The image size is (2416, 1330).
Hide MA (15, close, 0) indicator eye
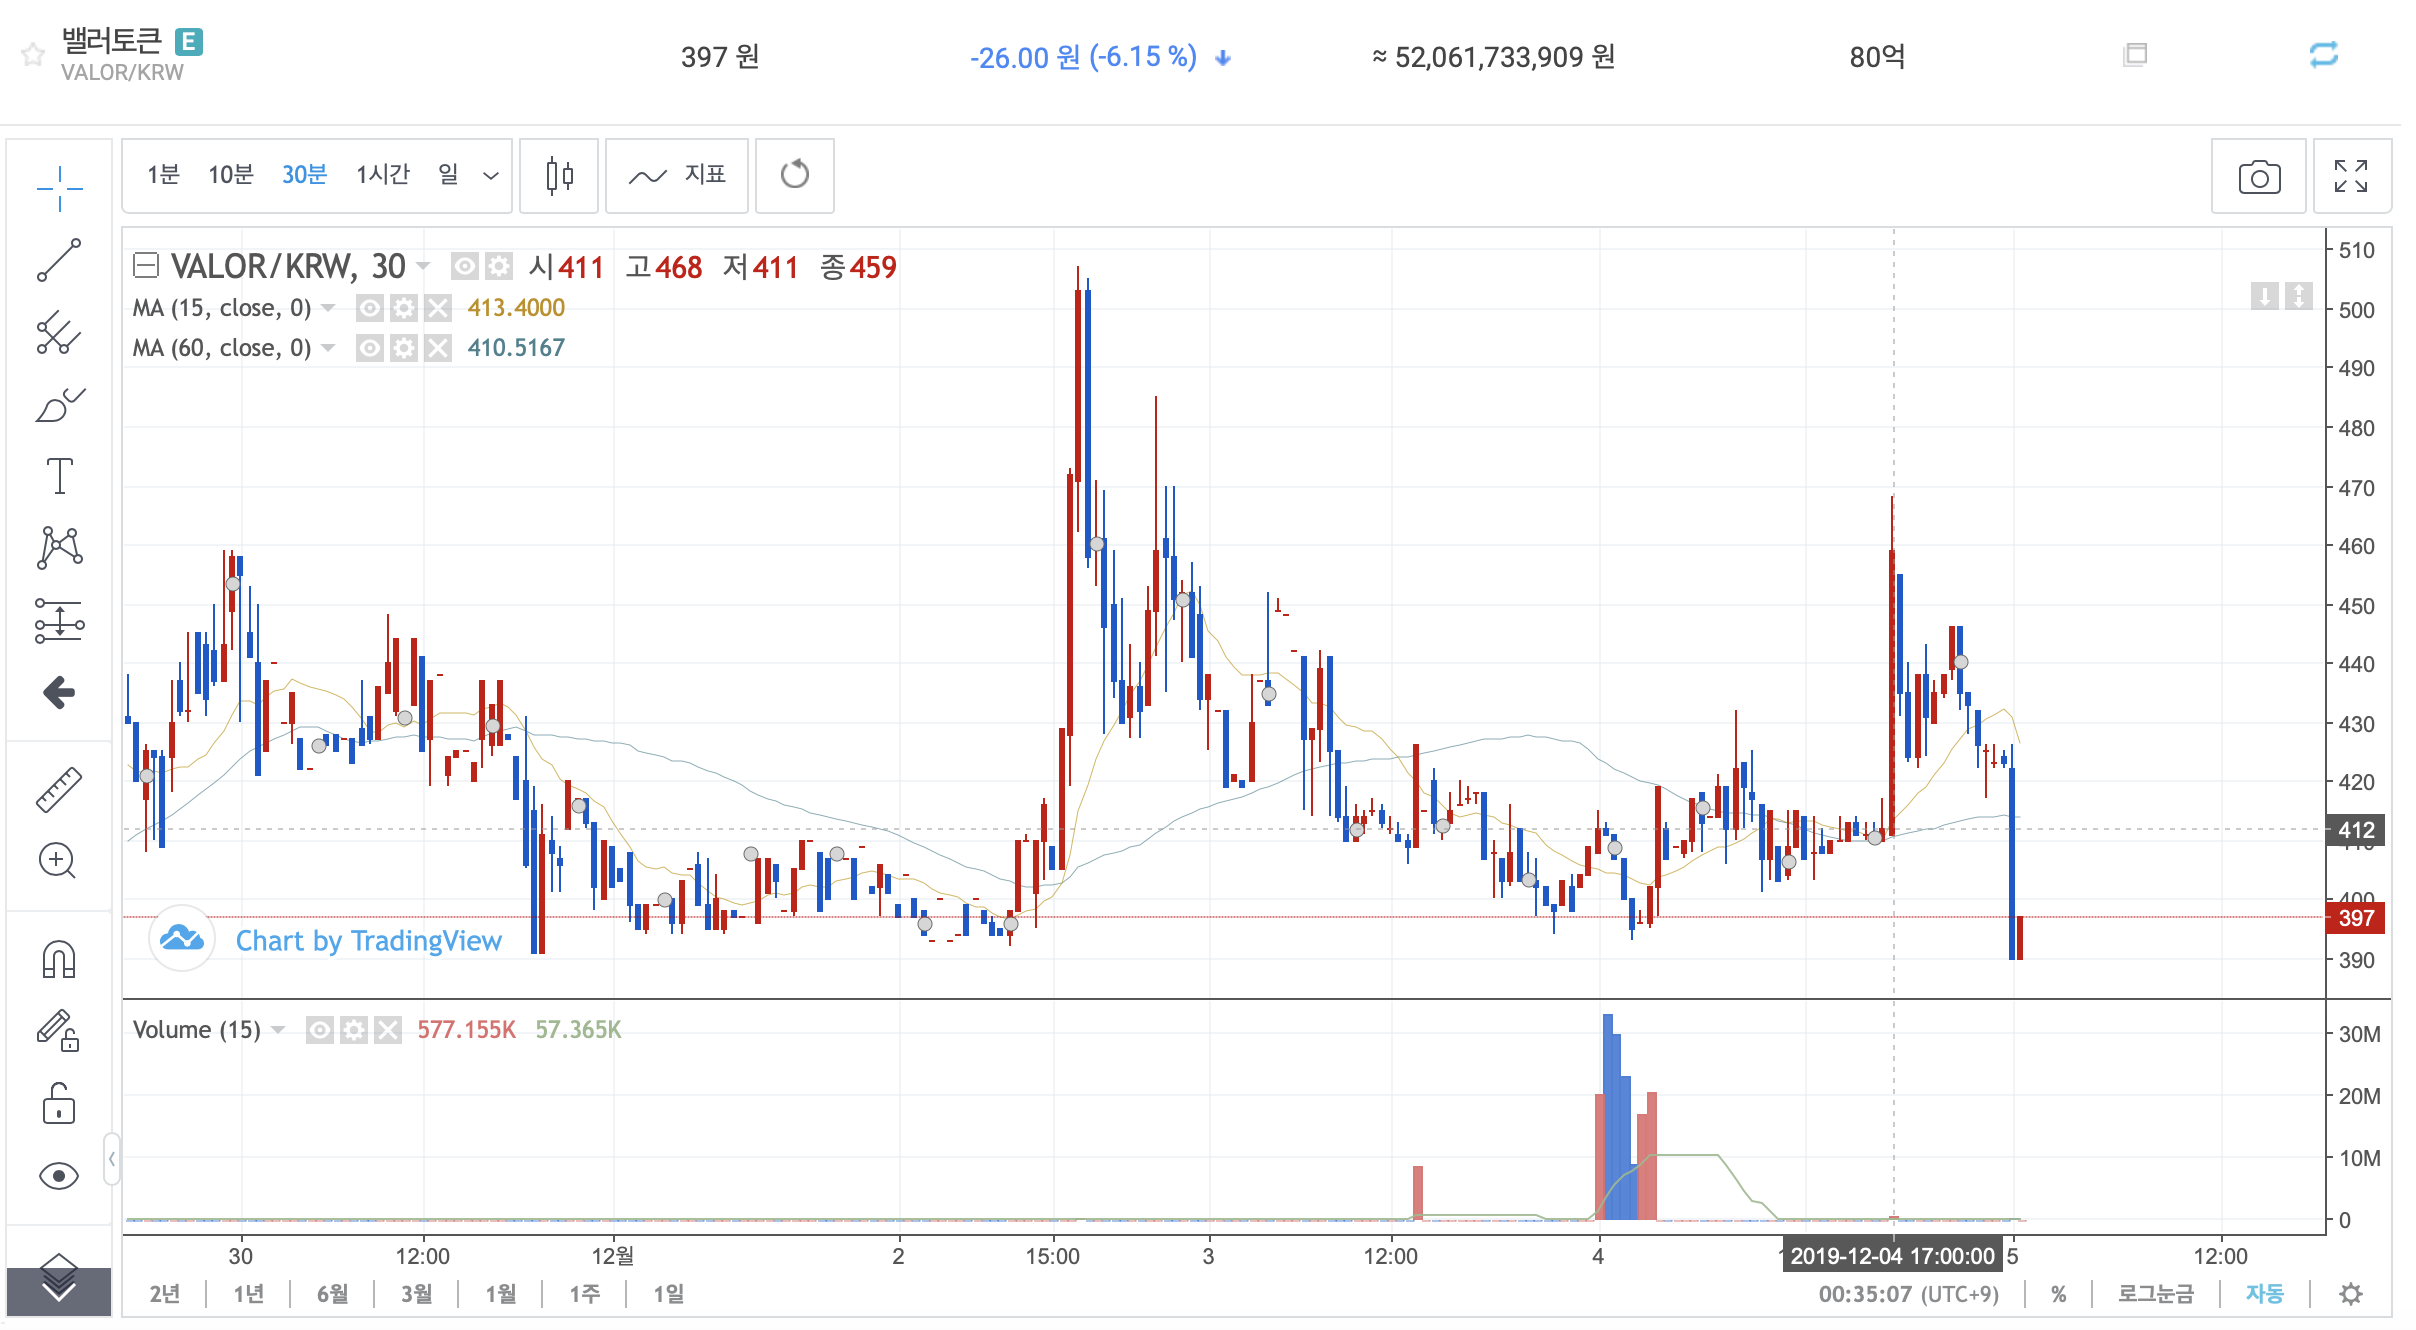[370, 308]
